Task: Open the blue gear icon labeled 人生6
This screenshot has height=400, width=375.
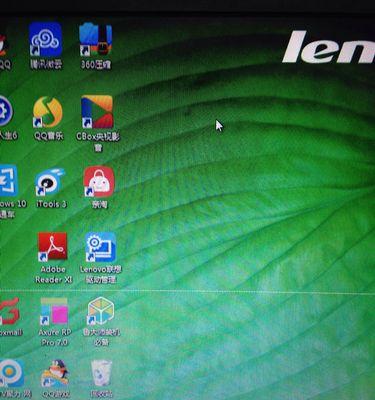Action: point(6,111)
